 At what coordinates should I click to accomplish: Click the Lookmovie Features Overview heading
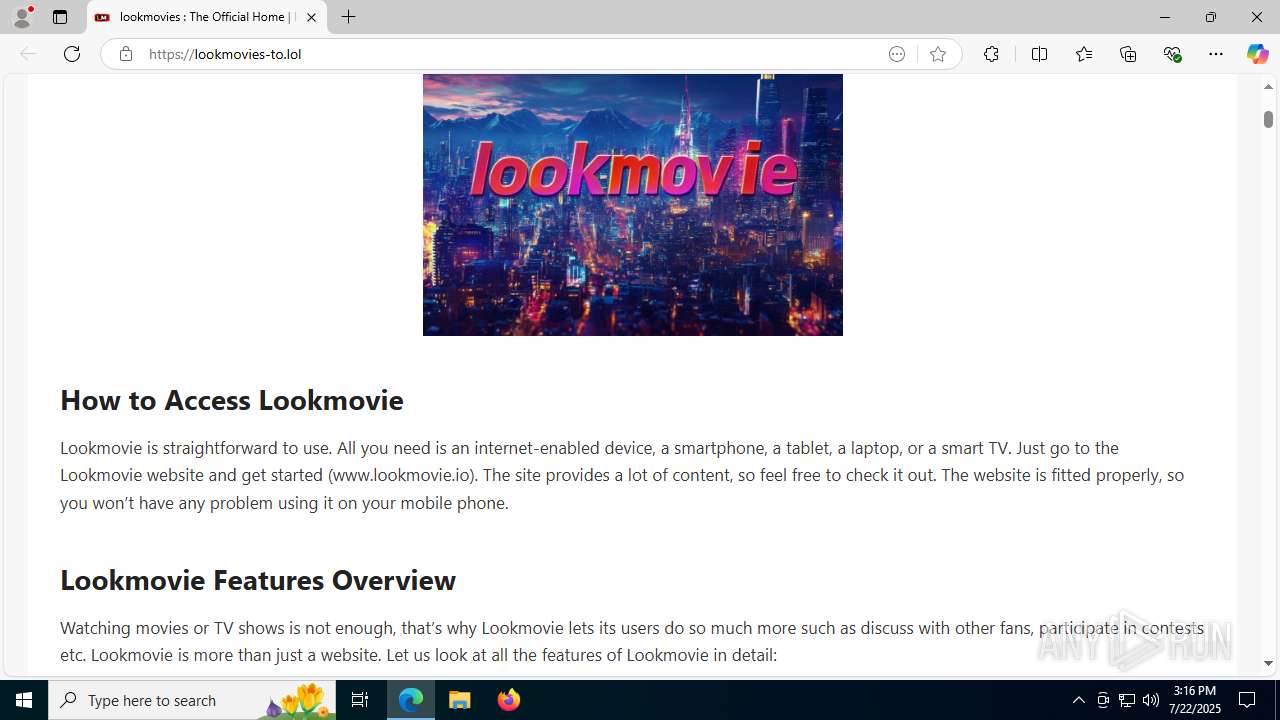(258, 580)
